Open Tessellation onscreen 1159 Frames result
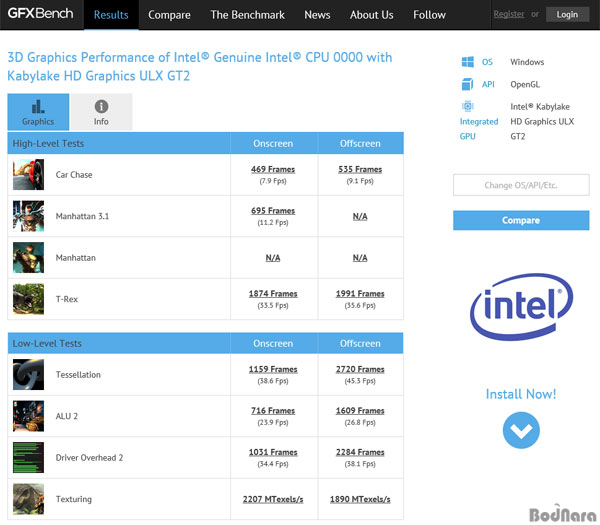This screenshot has height=525, width=600. click(273, 369)
